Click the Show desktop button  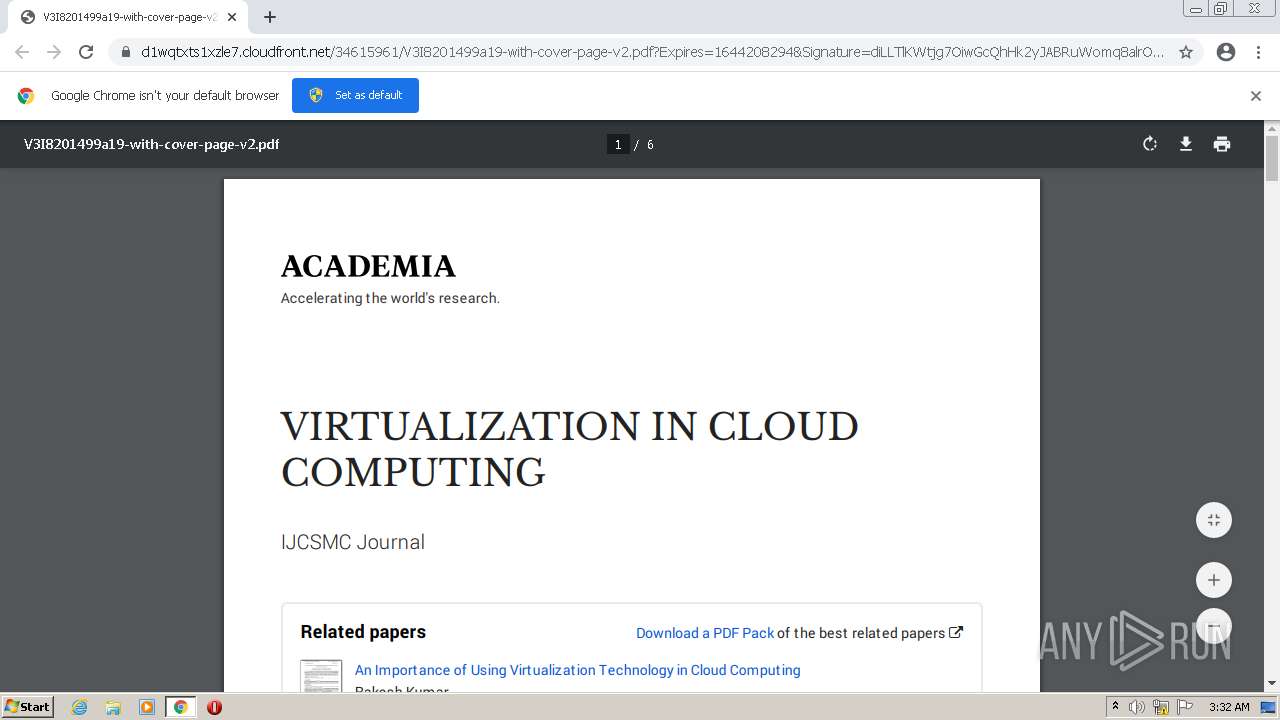tap(1269, 707)
